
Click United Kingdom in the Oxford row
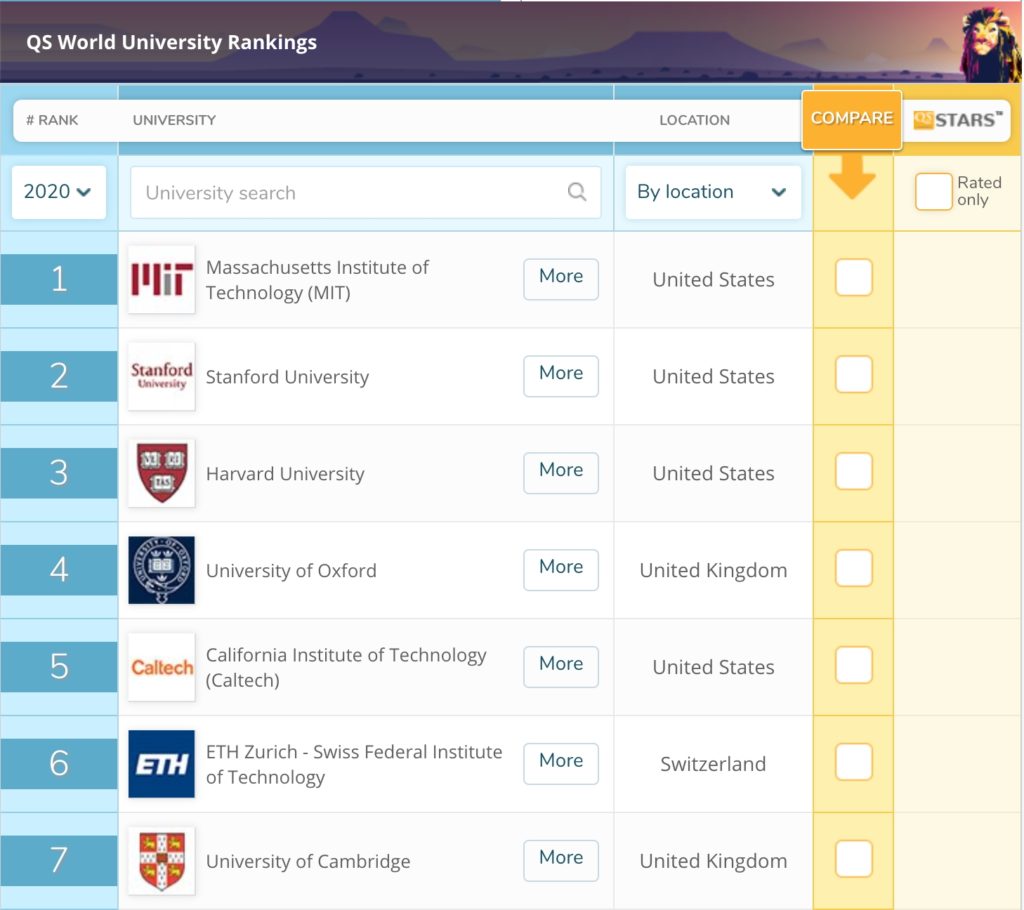click(713, 570)
